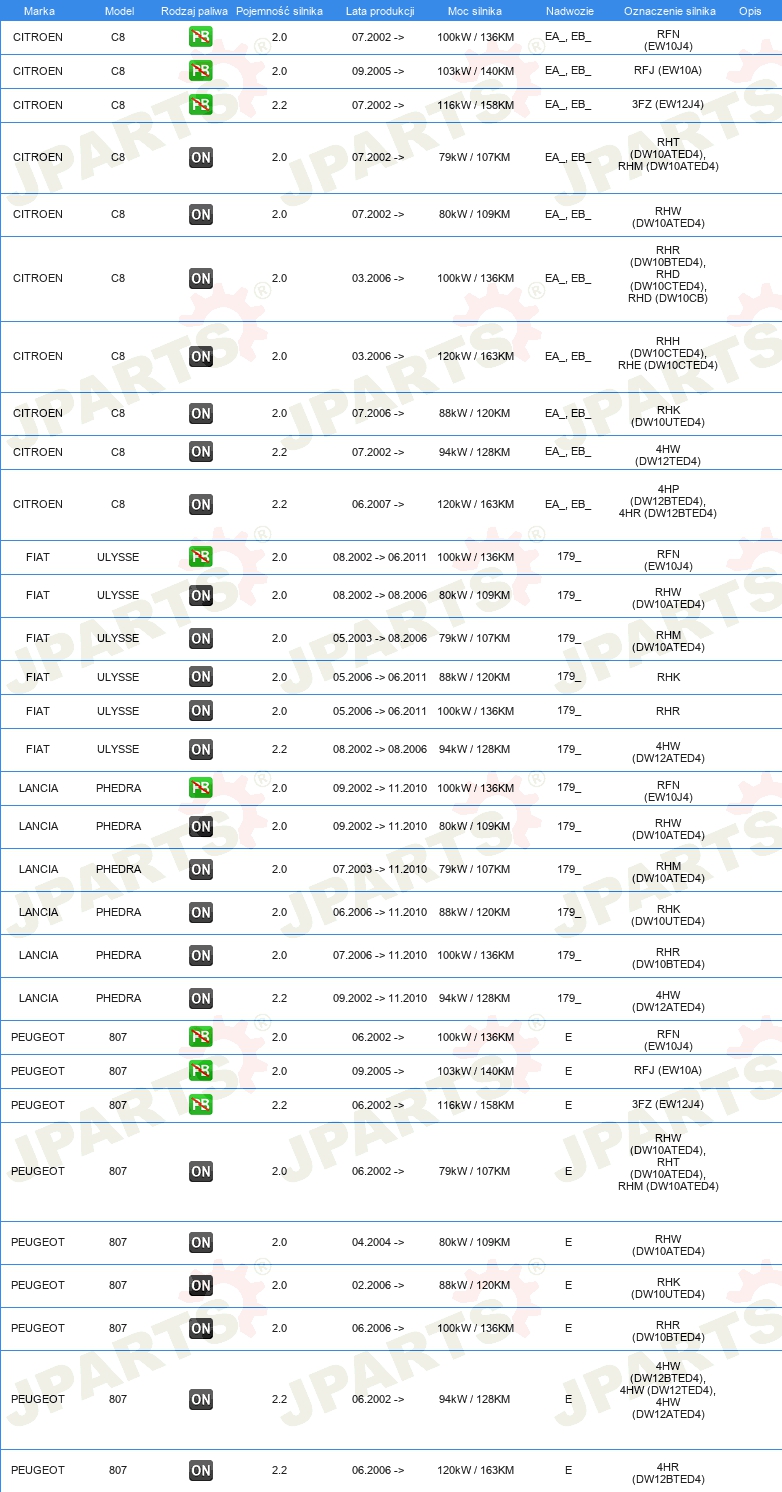Click 'RFJ (EW10A)' in the Peugeot 807 row
Screen dimensions: 782x1492
(668, 1071)
